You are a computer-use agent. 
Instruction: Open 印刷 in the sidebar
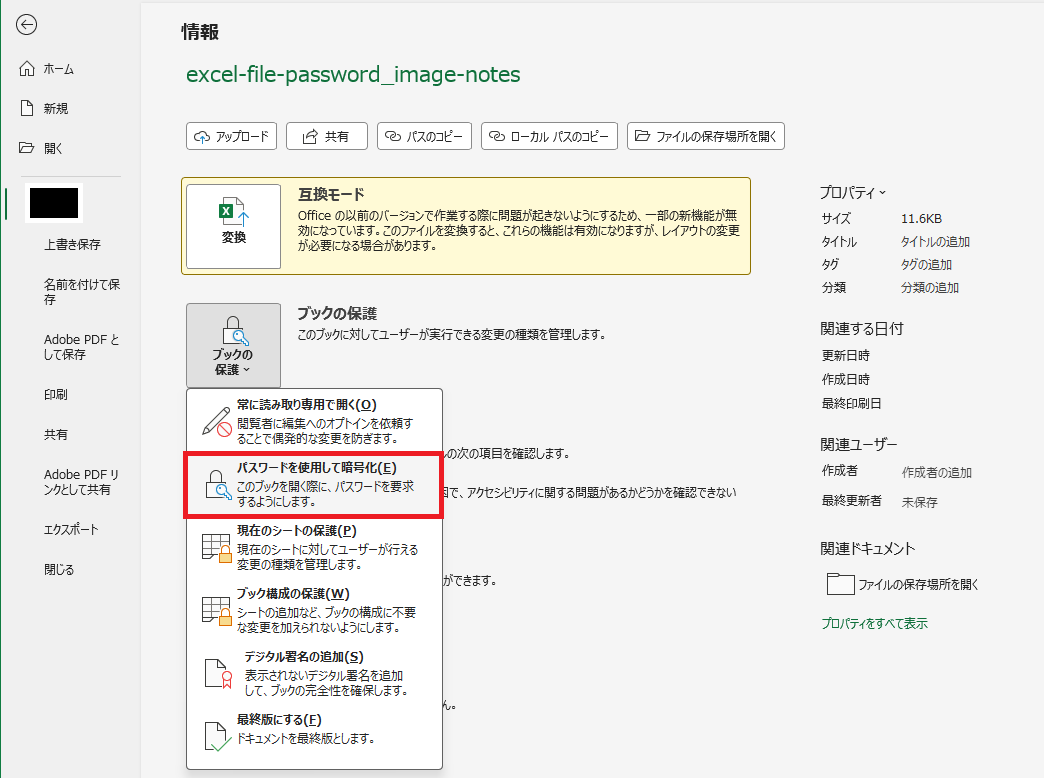(x=55, y=394)
